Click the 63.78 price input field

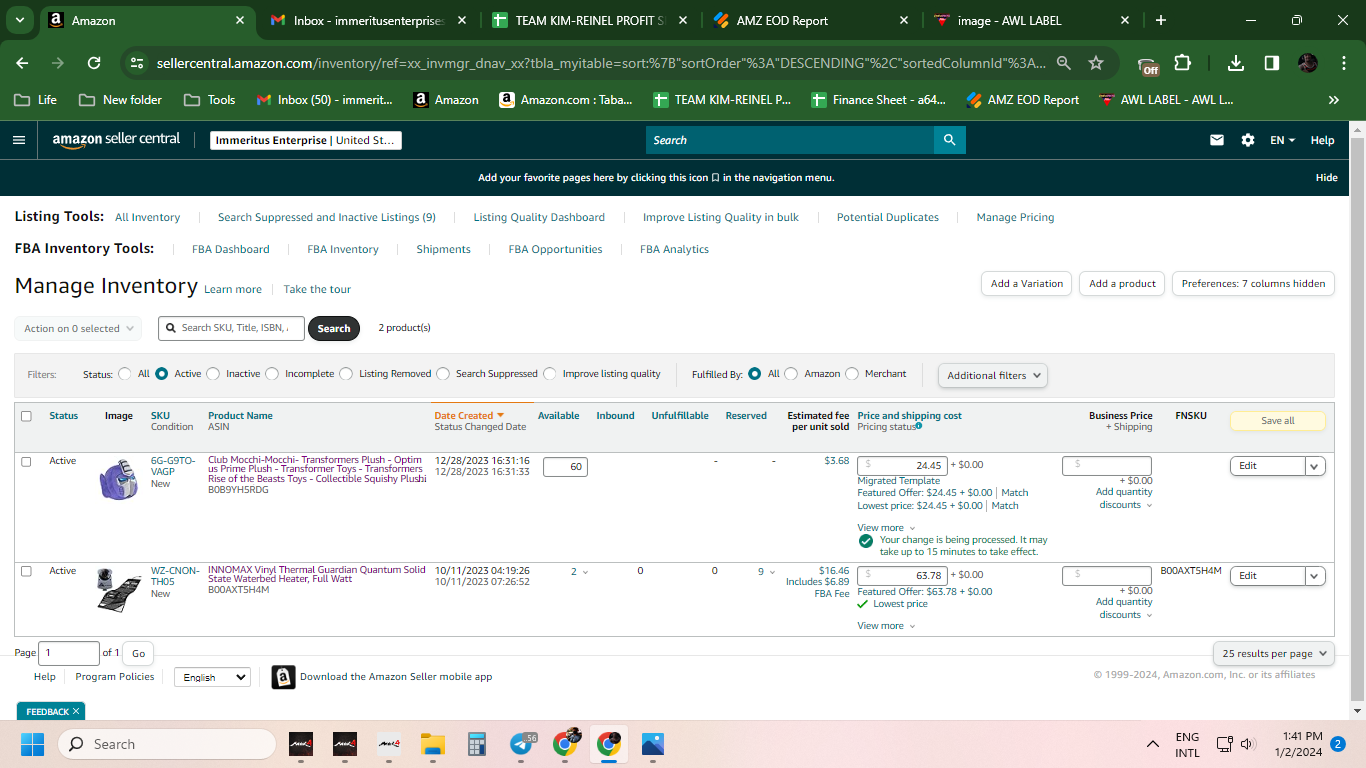902,575
